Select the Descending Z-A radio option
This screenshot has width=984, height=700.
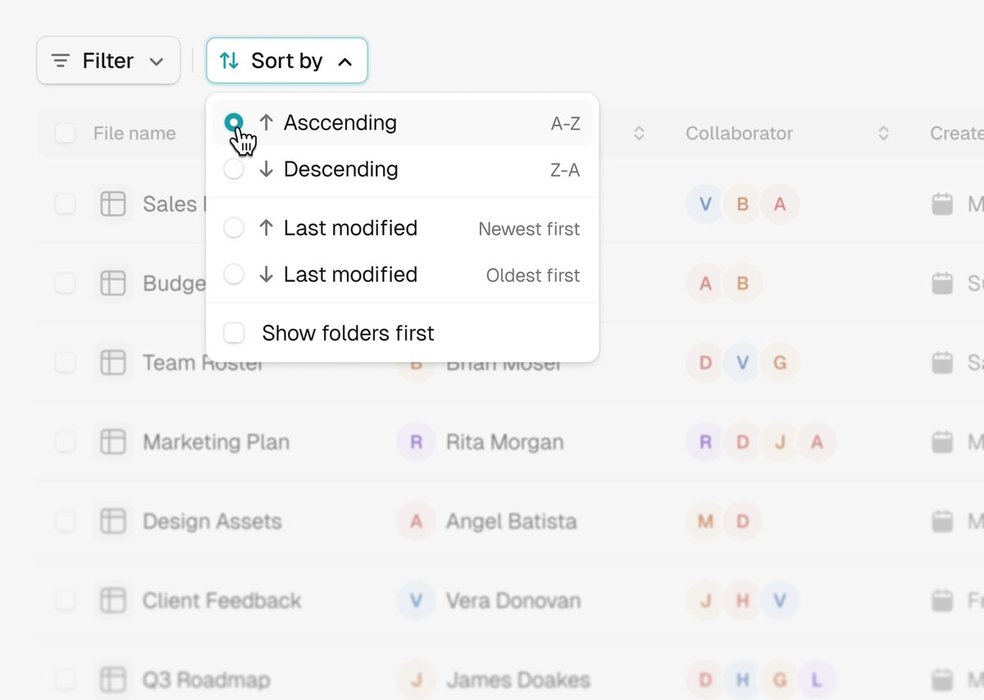[233, 169]
